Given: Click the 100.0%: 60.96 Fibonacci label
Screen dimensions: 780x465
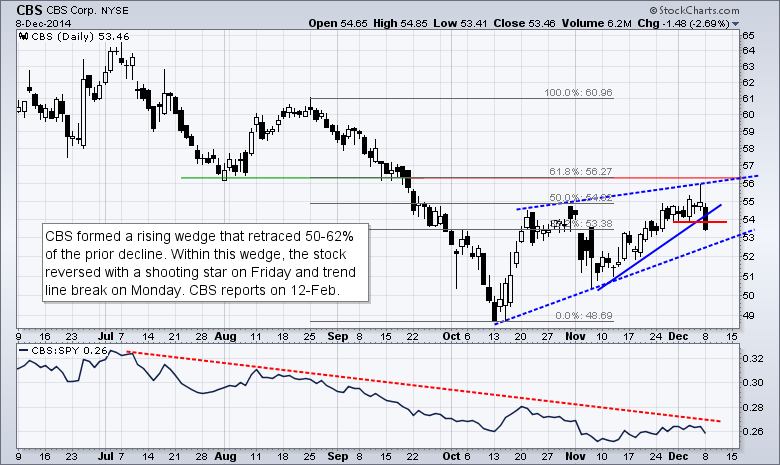Looking at the screenshot, I should pyautogui.click(x=578, y=93).
